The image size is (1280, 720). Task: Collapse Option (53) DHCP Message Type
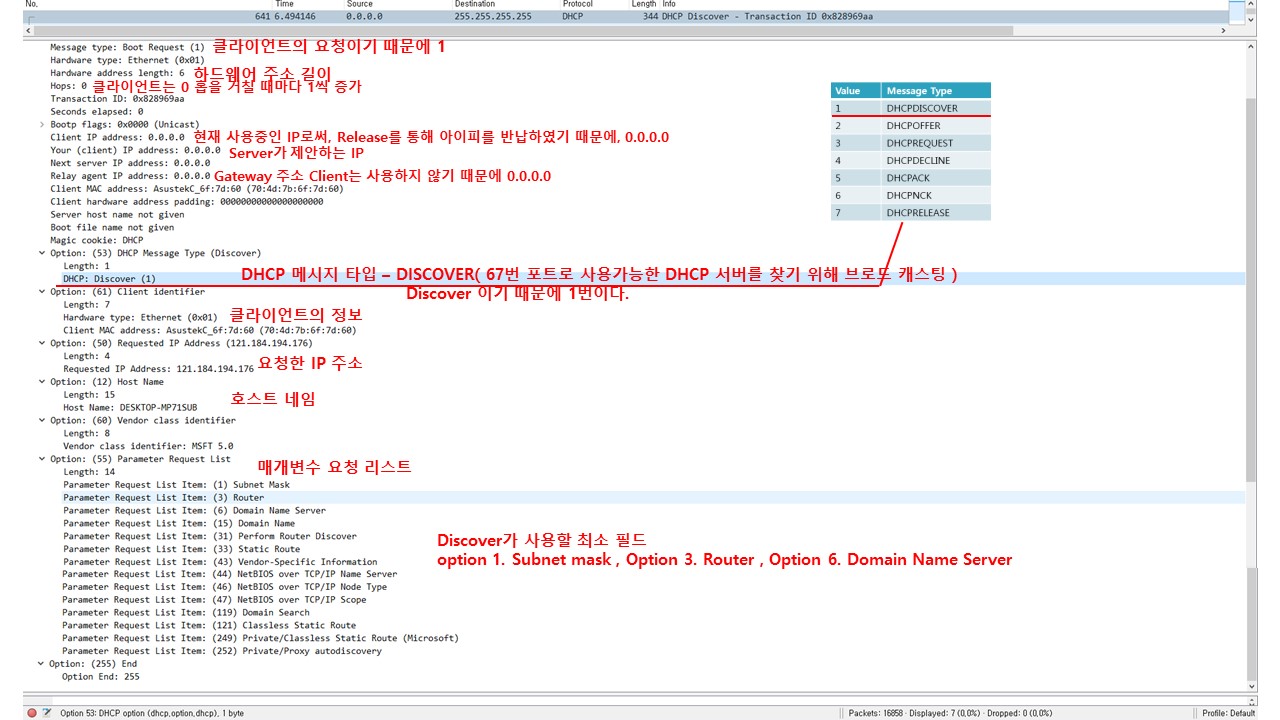point(41,254)
